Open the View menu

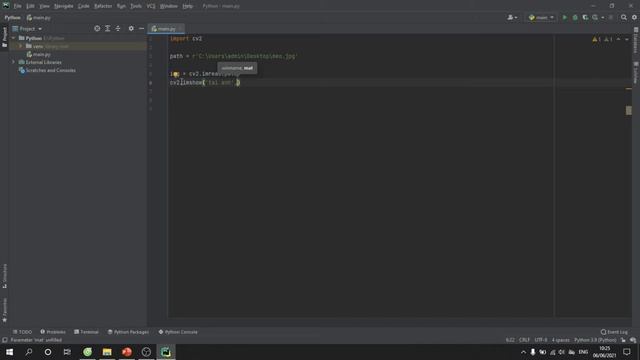(x=44, y=6)
